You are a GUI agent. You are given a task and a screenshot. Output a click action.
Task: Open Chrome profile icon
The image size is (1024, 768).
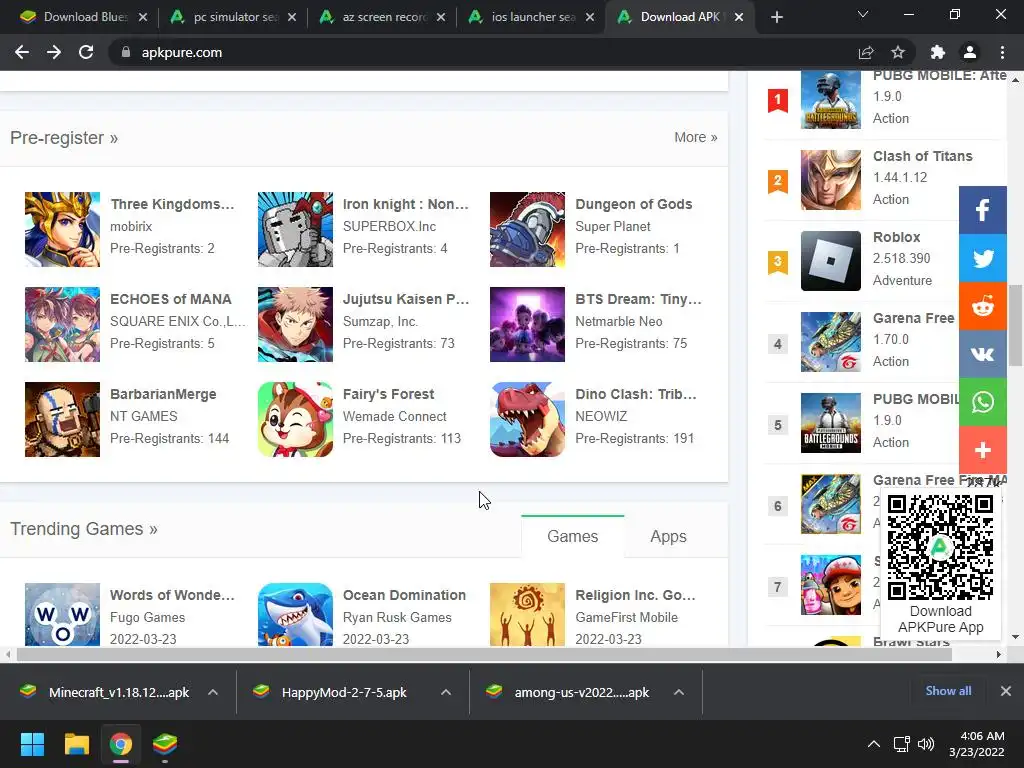coord(970,52)
